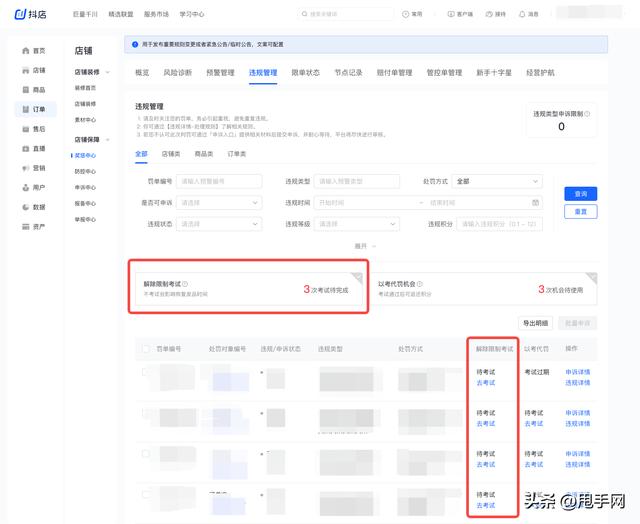Toggle the select-all checkbox in table header
This screenshot has height=524, width=640.
coord(146,349)
